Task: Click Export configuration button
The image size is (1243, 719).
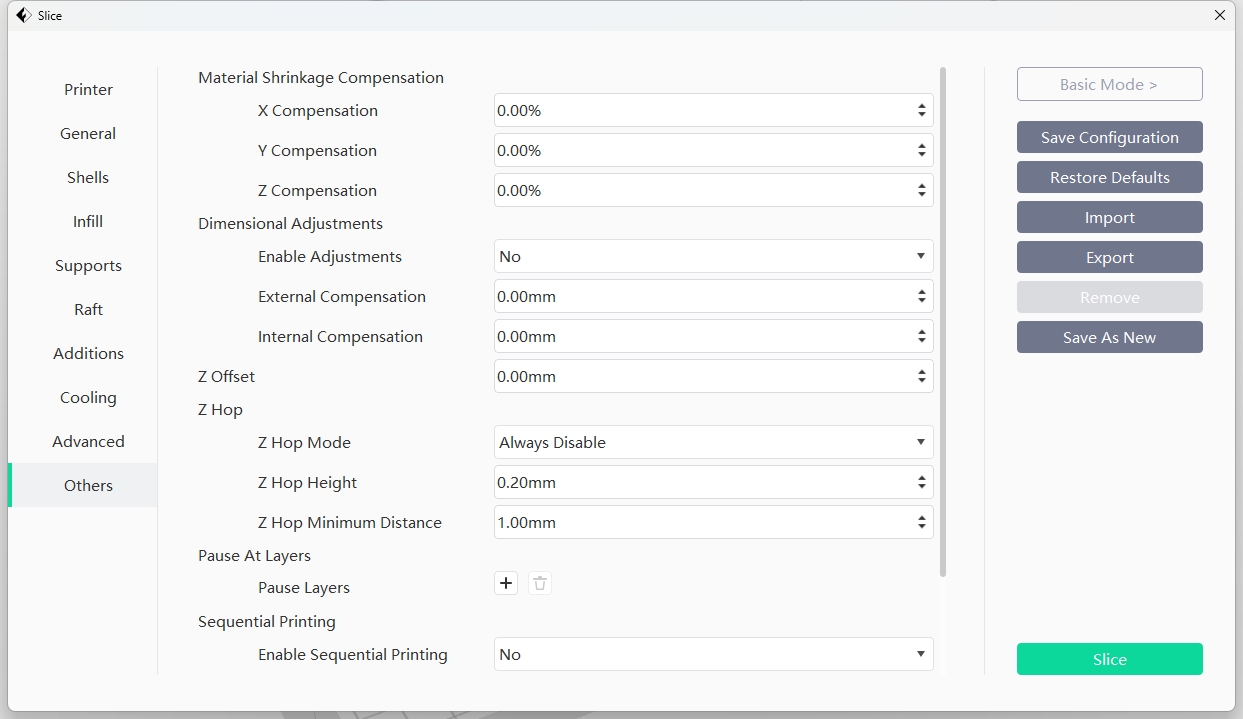Action: pyautogui.click(x=1109, y=258)
